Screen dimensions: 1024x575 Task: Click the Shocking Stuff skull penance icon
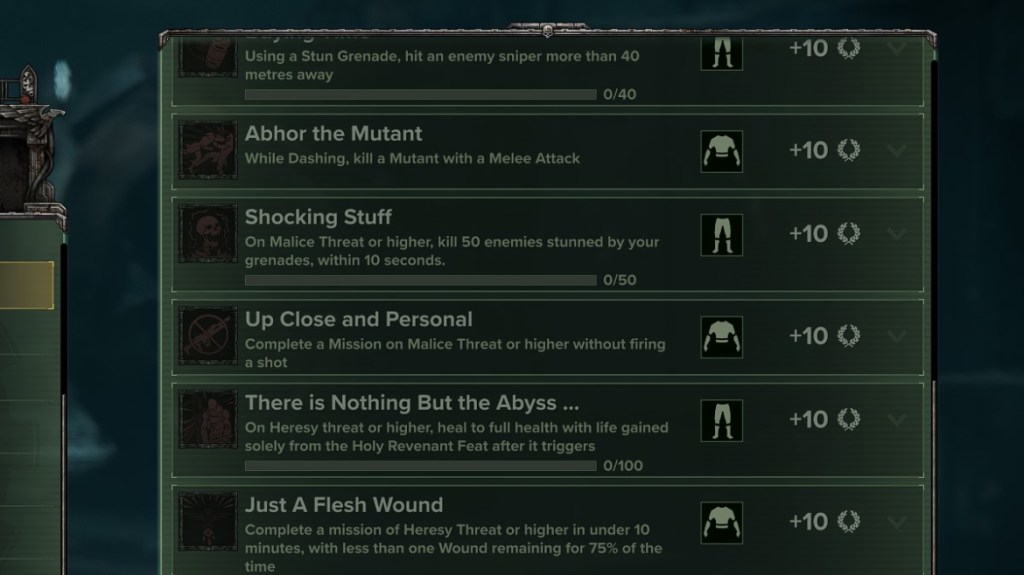coord(208,234)
